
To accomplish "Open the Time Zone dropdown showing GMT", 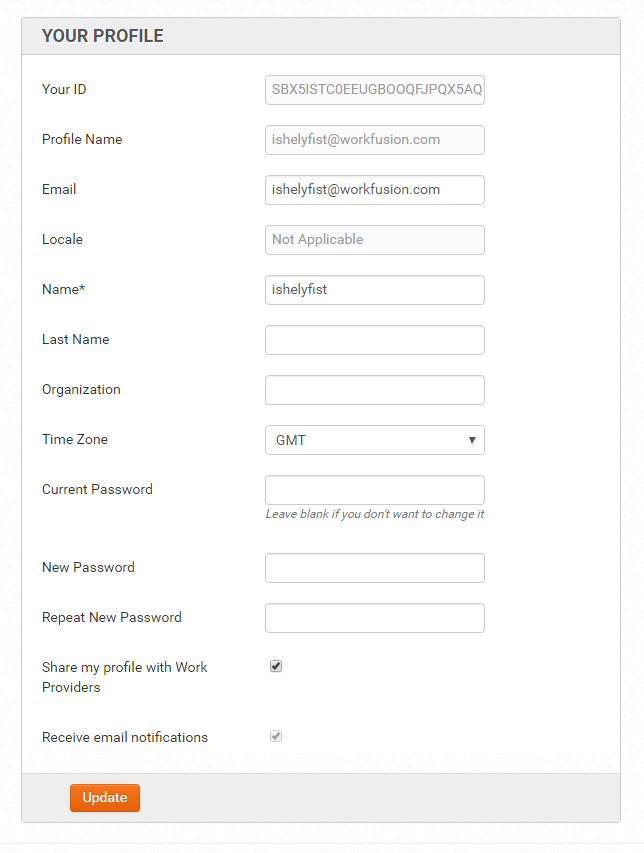I will (375, 440).
